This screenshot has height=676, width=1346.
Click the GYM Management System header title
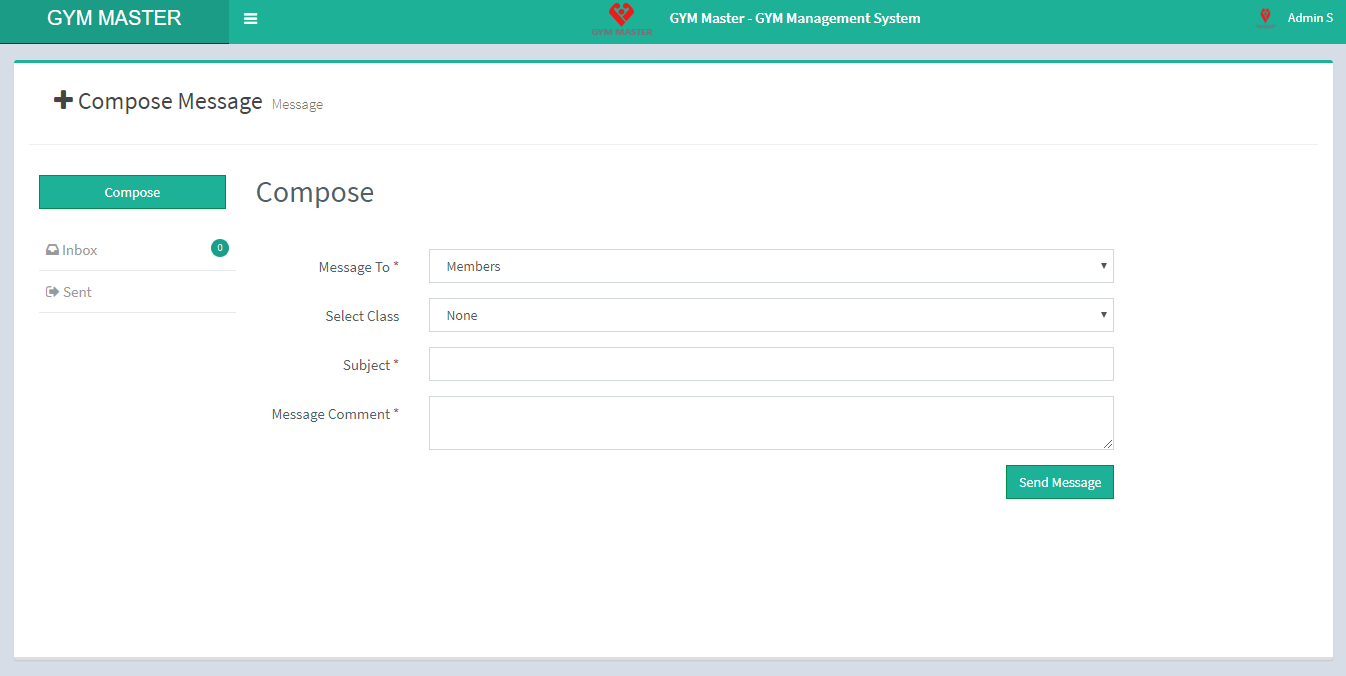[794, 18]
